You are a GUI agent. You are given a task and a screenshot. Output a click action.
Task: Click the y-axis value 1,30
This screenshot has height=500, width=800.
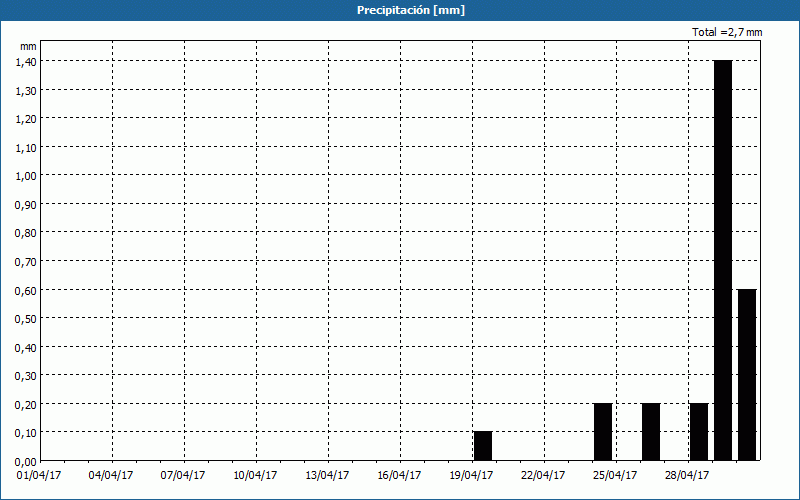coord(25,90)
